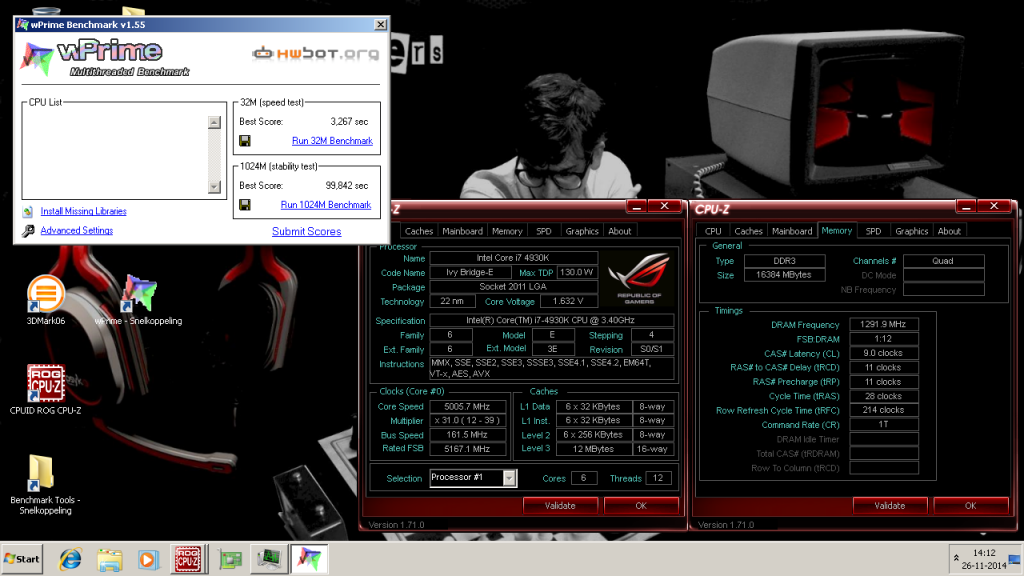Click the Channels value Quad
Viewport: 1024px width, 576px height.
[x=943, y=261]
